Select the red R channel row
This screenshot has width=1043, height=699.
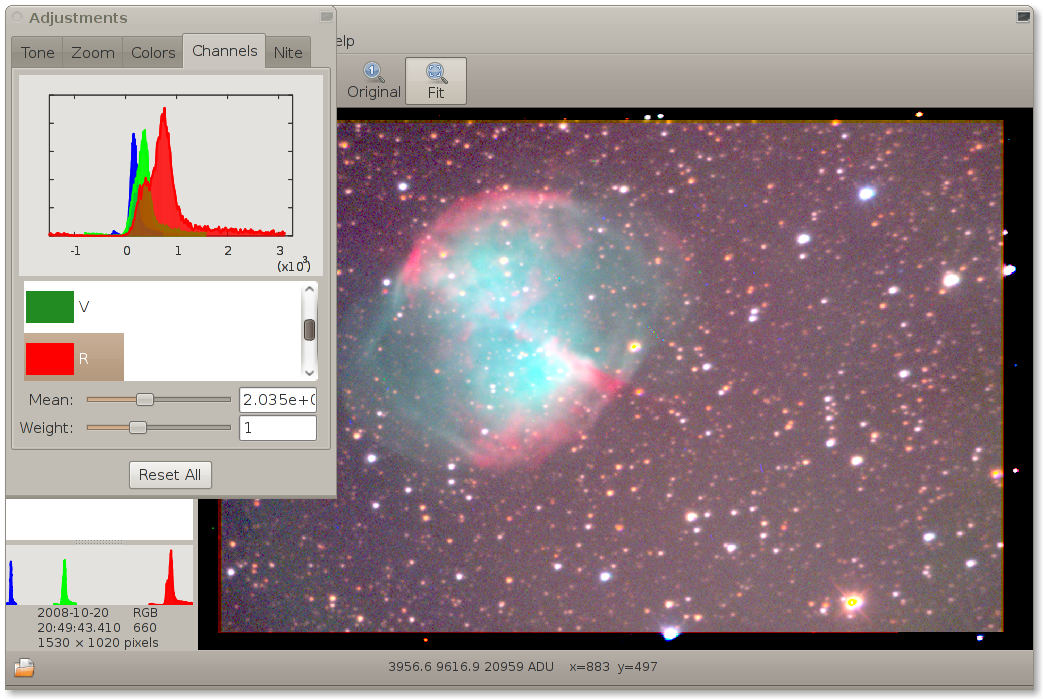[x=74, y=357]
